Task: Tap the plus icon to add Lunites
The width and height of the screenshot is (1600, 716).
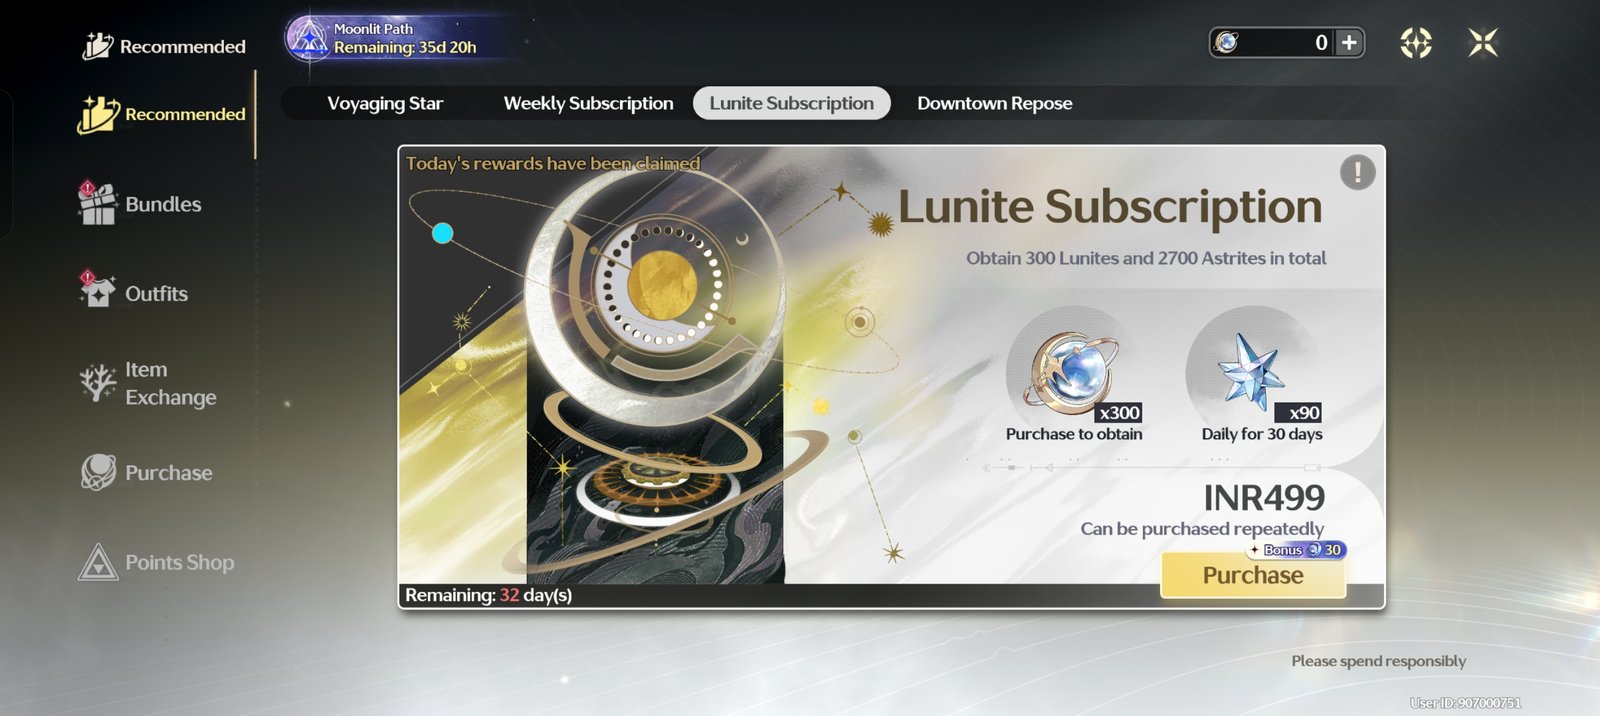Action: tap(1349, 42)
